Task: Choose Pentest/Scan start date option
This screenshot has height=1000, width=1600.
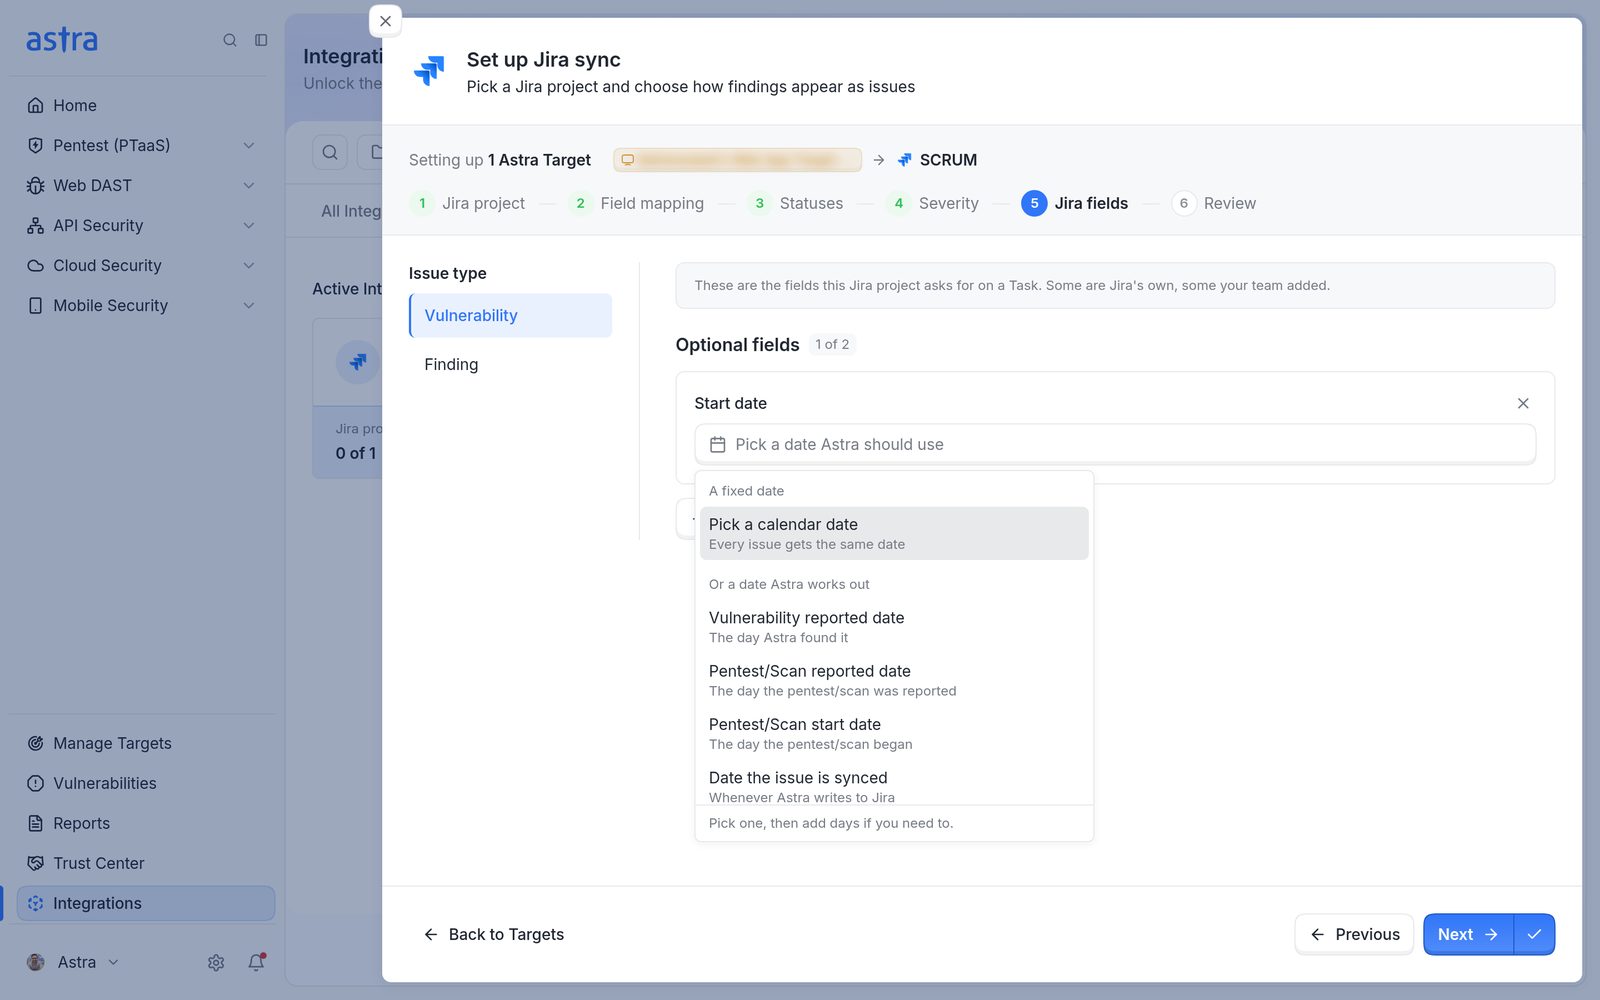Action: pos(894,733)
